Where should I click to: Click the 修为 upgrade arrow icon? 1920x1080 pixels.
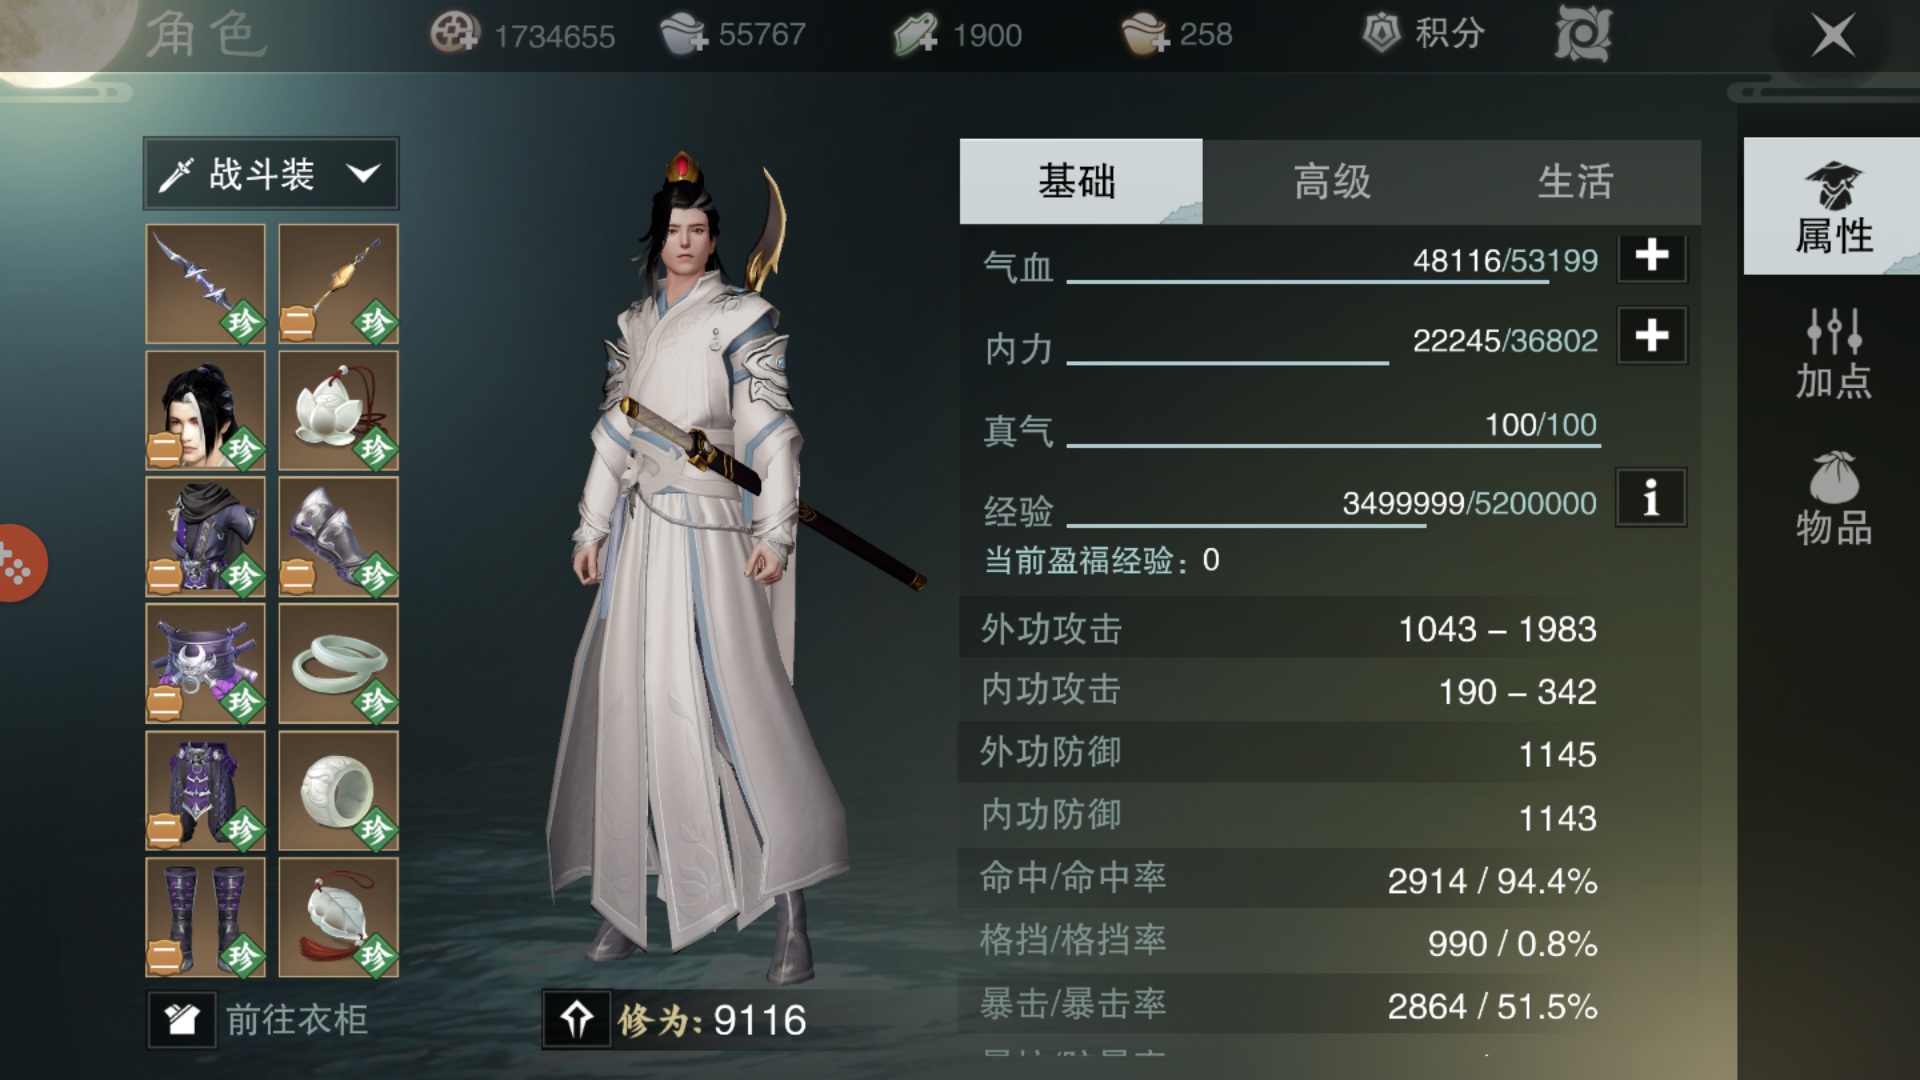[576, 1019]
